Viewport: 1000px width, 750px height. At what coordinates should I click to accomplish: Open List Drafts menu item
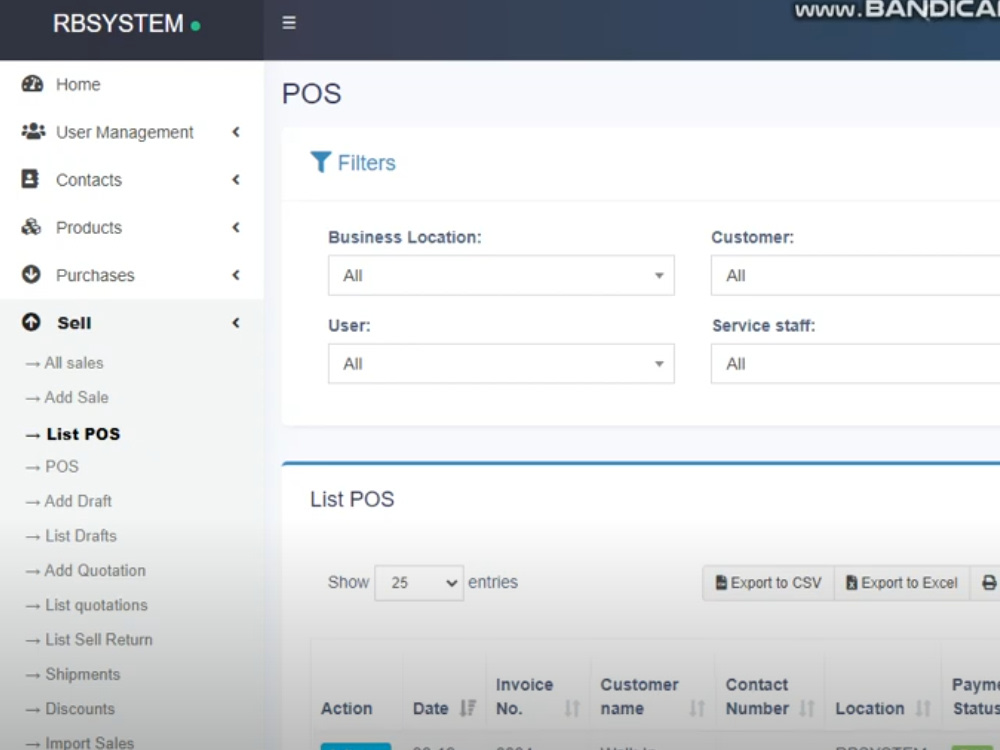(x=81, y=536)
